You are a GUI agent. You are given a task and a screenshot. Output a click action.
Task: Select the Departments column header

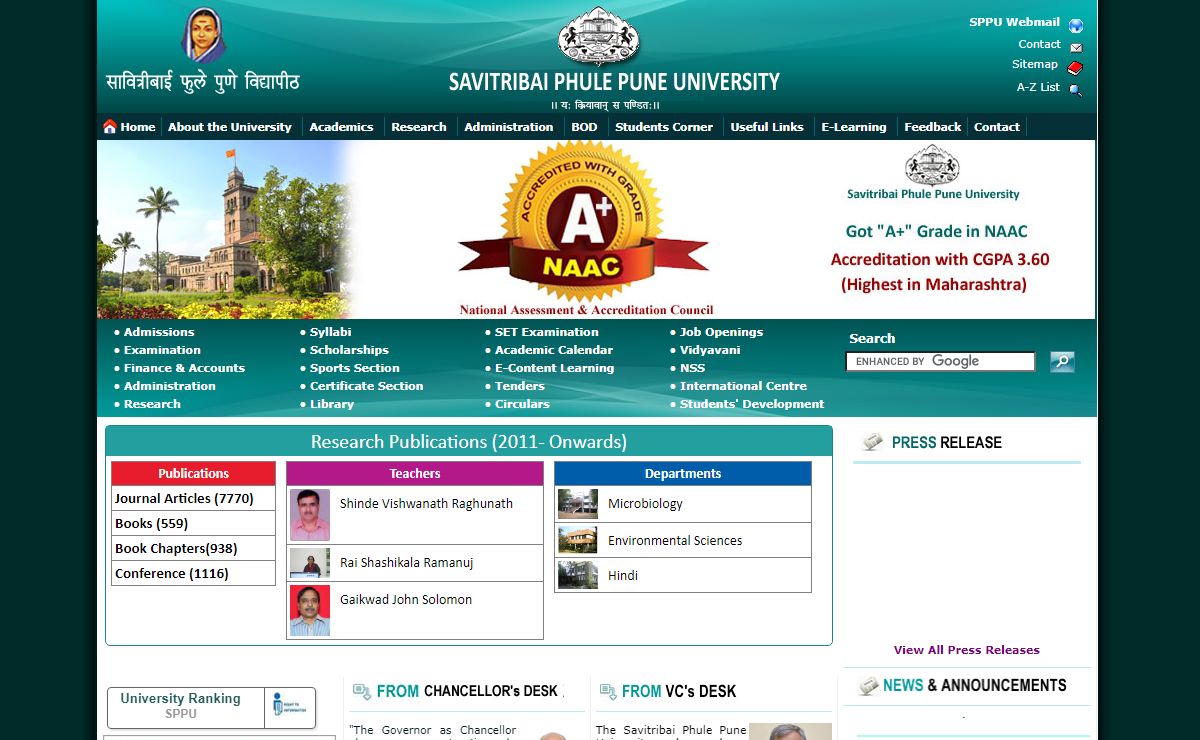point(683,473)
